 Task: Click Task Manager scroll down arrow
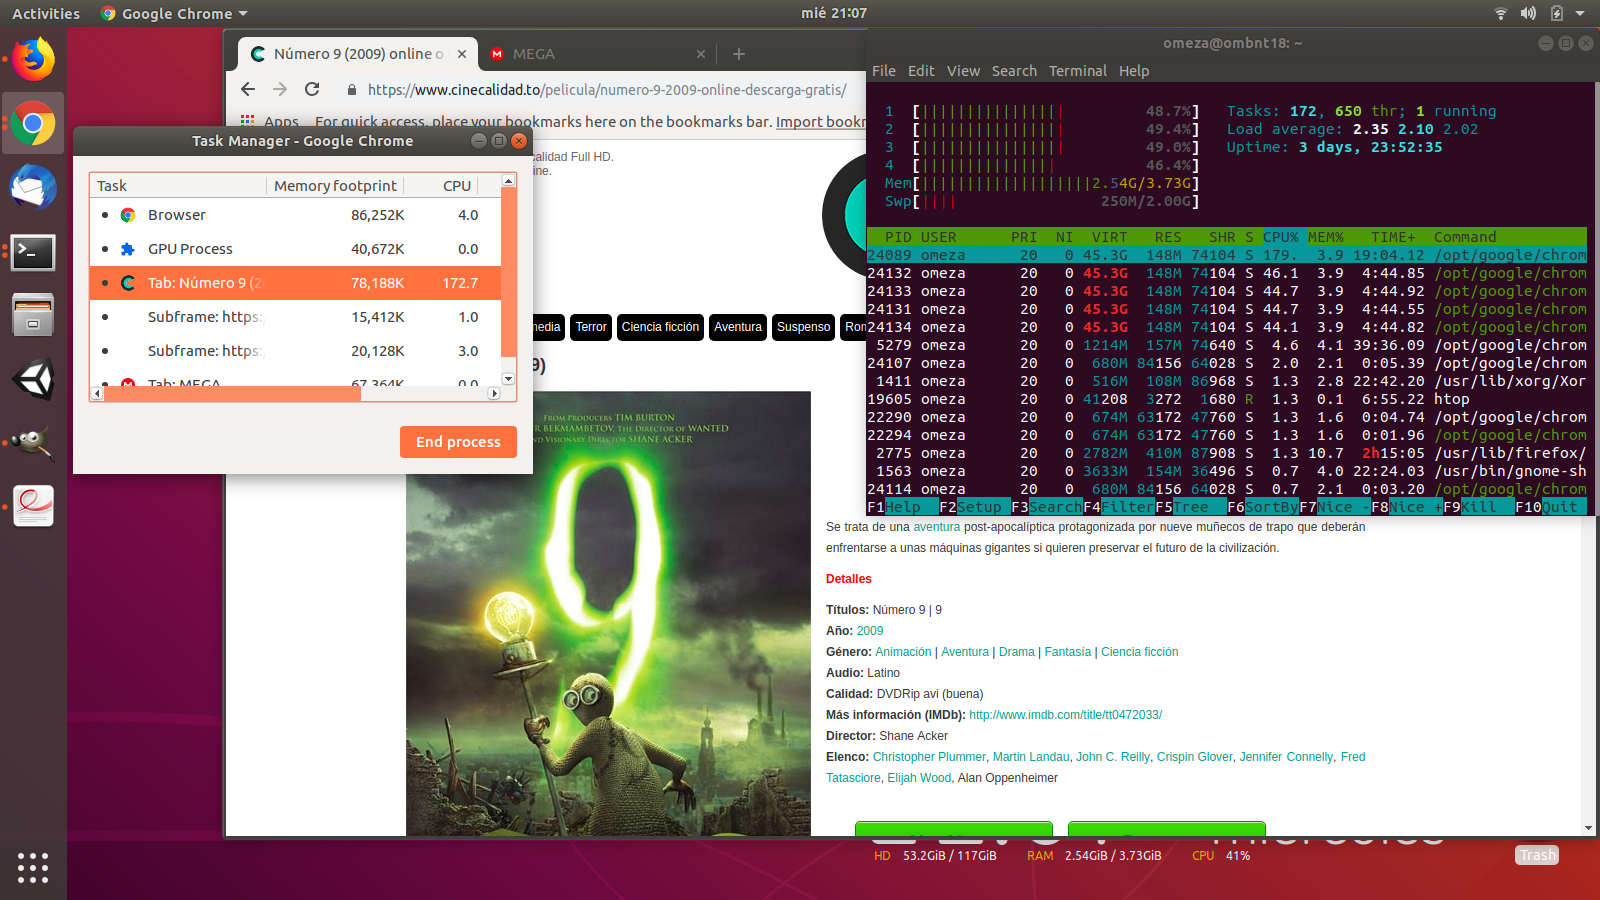[508, 379]
